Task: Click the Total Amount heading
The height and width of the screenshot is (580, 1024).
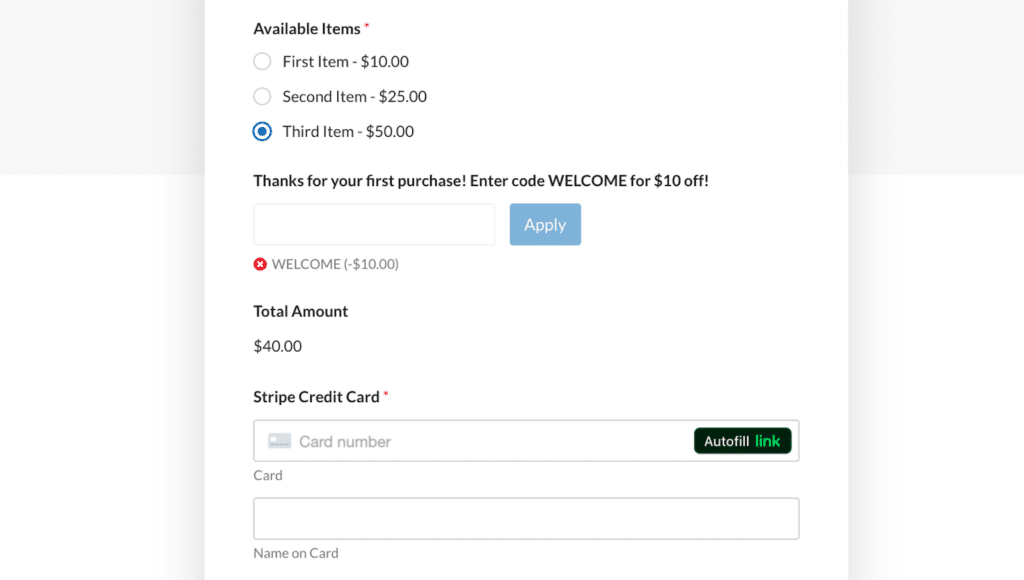Action: click(300, 311)
